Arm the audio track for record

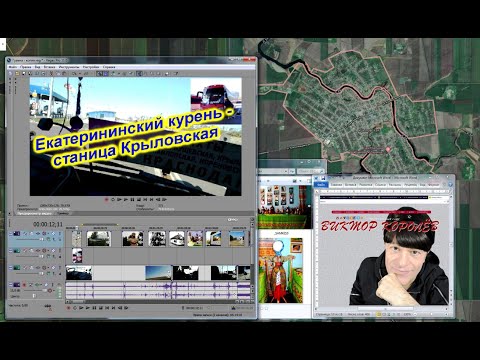(x=24, y=285)
